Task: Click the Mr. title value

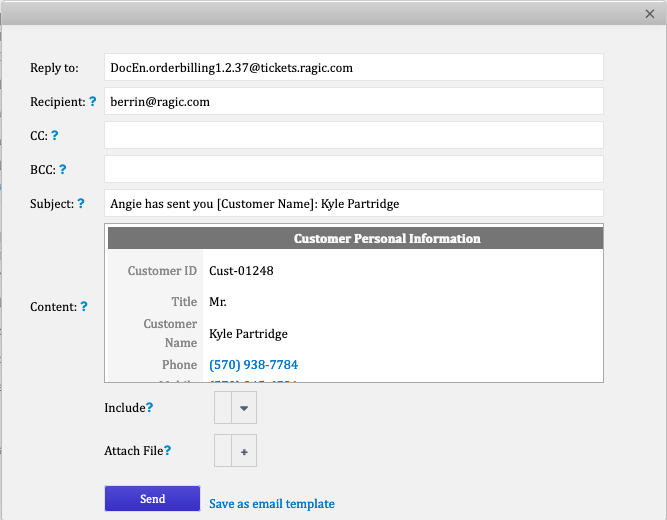Action: (x=218, y=302)
